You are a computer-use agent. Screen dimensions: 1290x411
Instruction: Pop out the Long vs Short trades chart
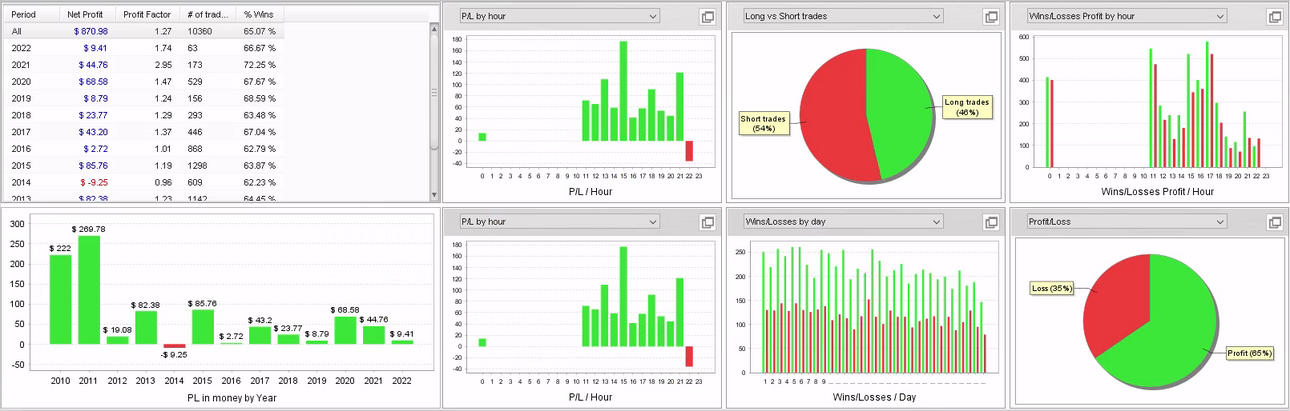pos(991,17)
